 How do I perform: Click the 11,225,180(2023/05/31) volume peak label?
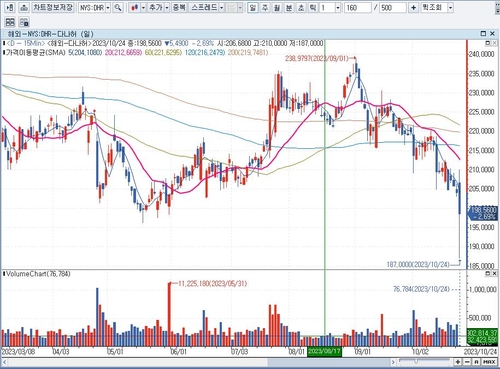coord(213,284)
